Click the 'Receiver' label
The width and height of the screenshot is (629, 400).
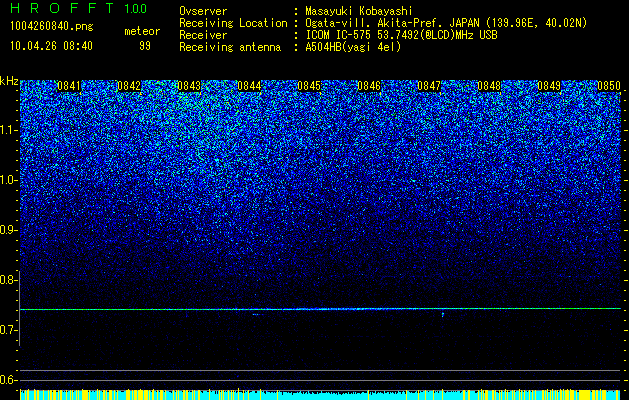point(203,35)
